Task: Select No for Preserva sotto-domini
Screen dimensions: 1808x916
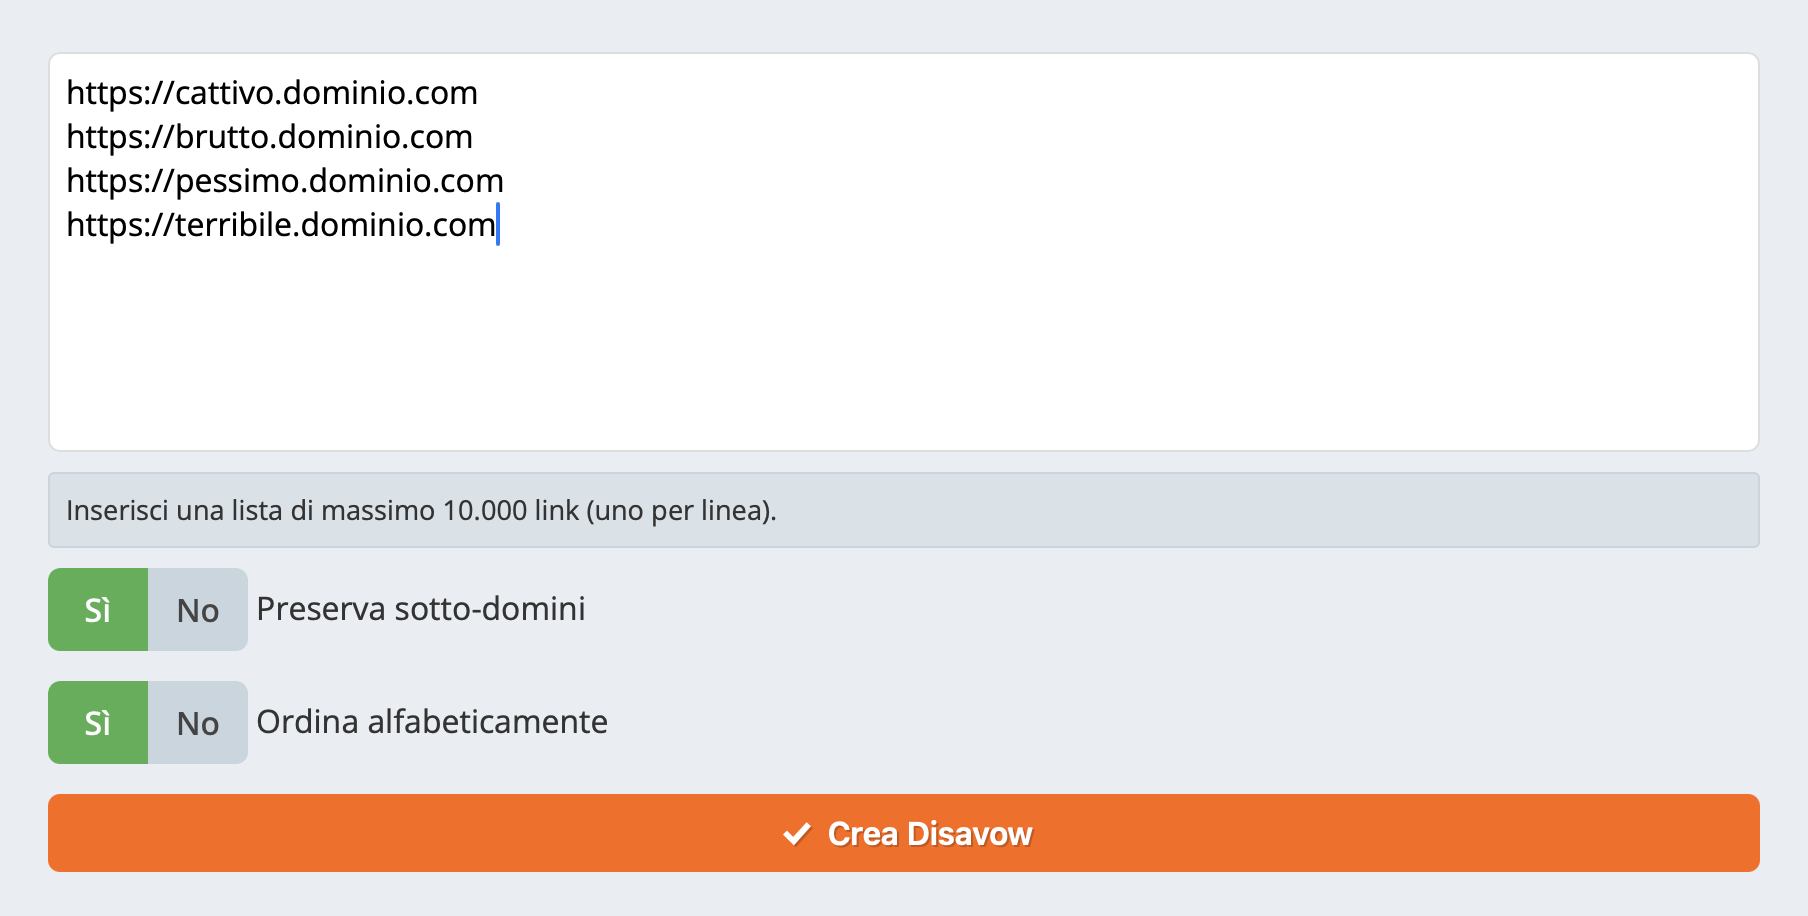Action: (198, 610)
